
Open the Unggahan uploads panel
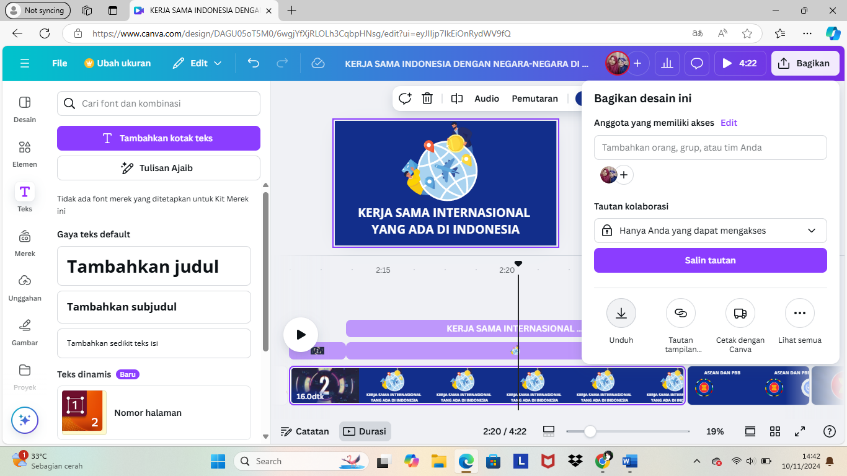[25, 285]
